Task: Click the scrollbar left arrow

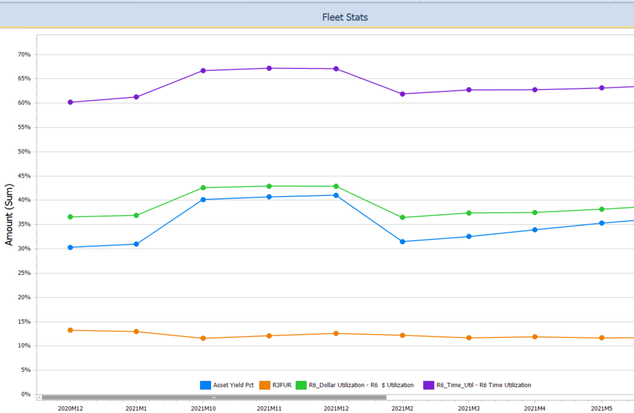Action: point(39,398)
